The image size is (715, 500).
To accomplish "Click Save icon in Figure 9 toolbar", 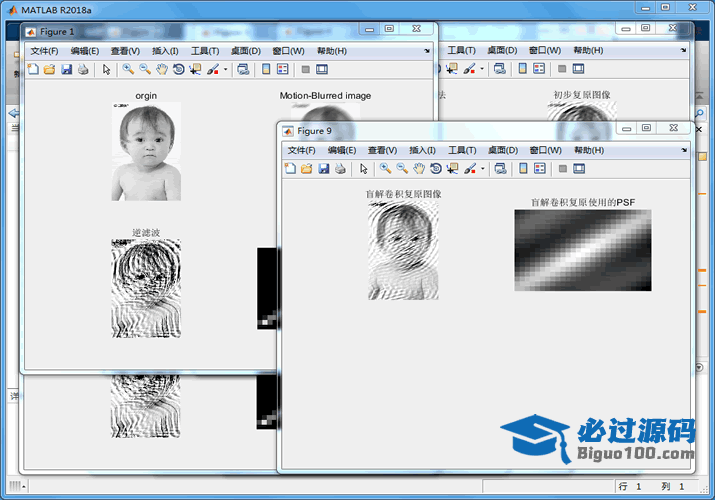I will point(324,169).
